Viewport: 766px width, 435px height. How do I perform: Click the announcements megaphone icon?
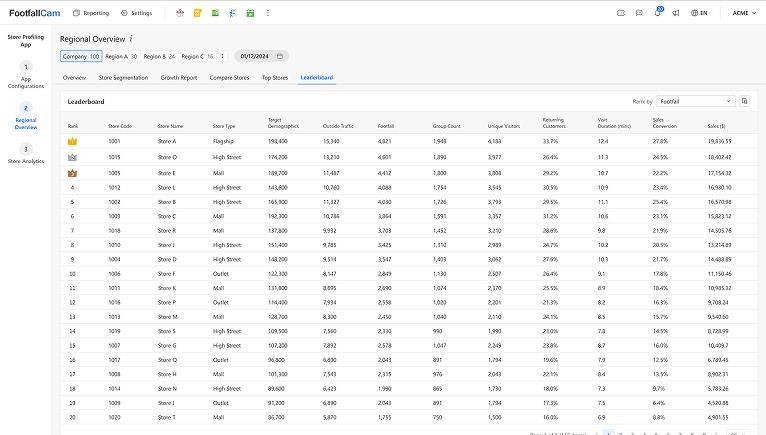pos(675,13)
